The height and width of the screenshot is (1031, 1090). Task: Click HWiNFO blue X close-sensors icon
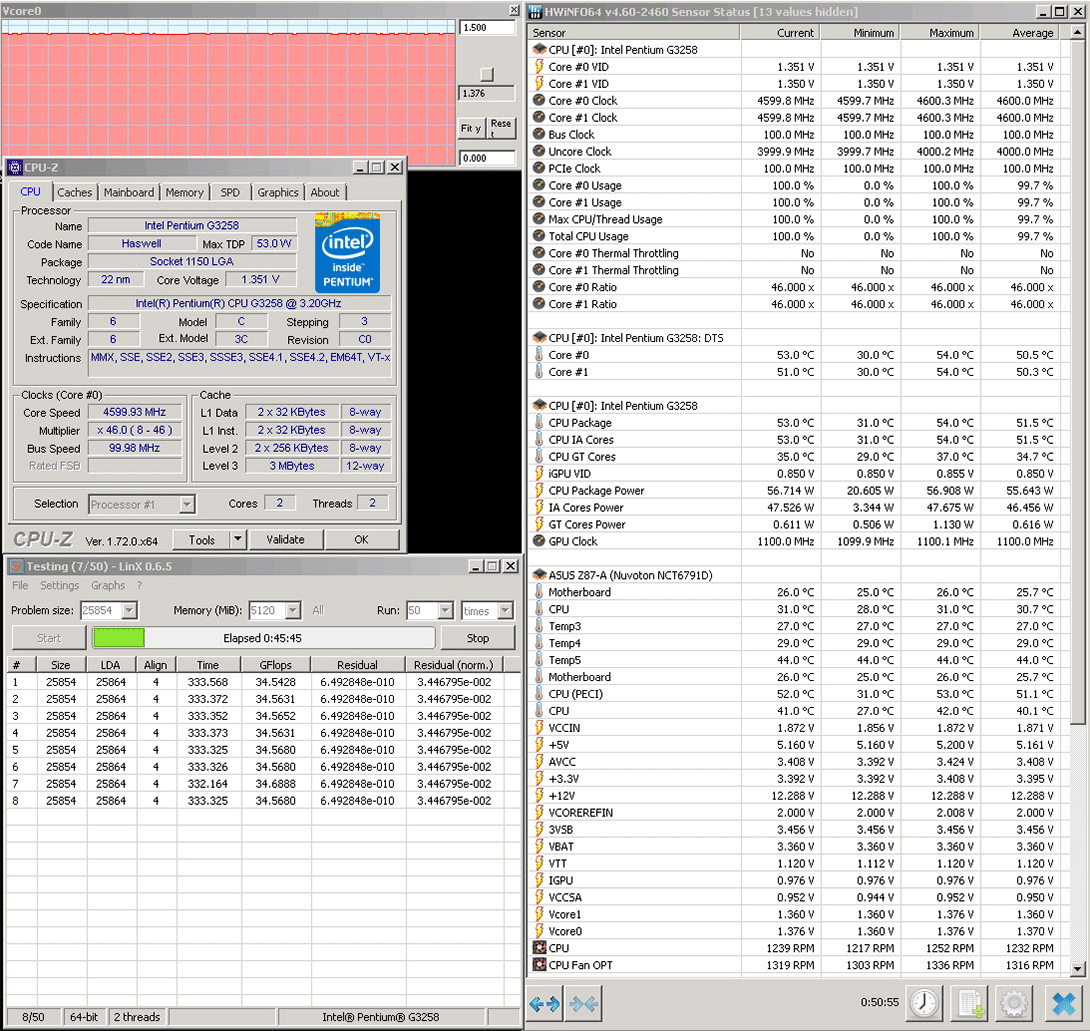(x=1064, y=1003)
